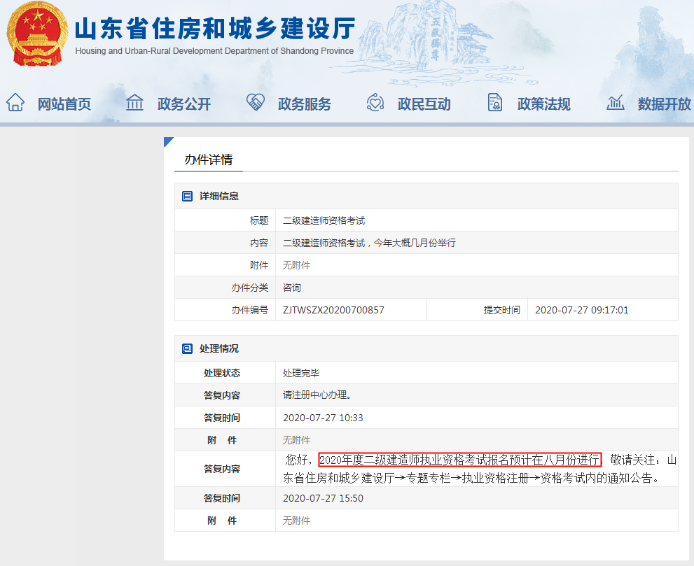The width and height of the screenshot is (694, 566).
Task: Click the house icon beside 网站首页
Action: click(x=15, y=103)
